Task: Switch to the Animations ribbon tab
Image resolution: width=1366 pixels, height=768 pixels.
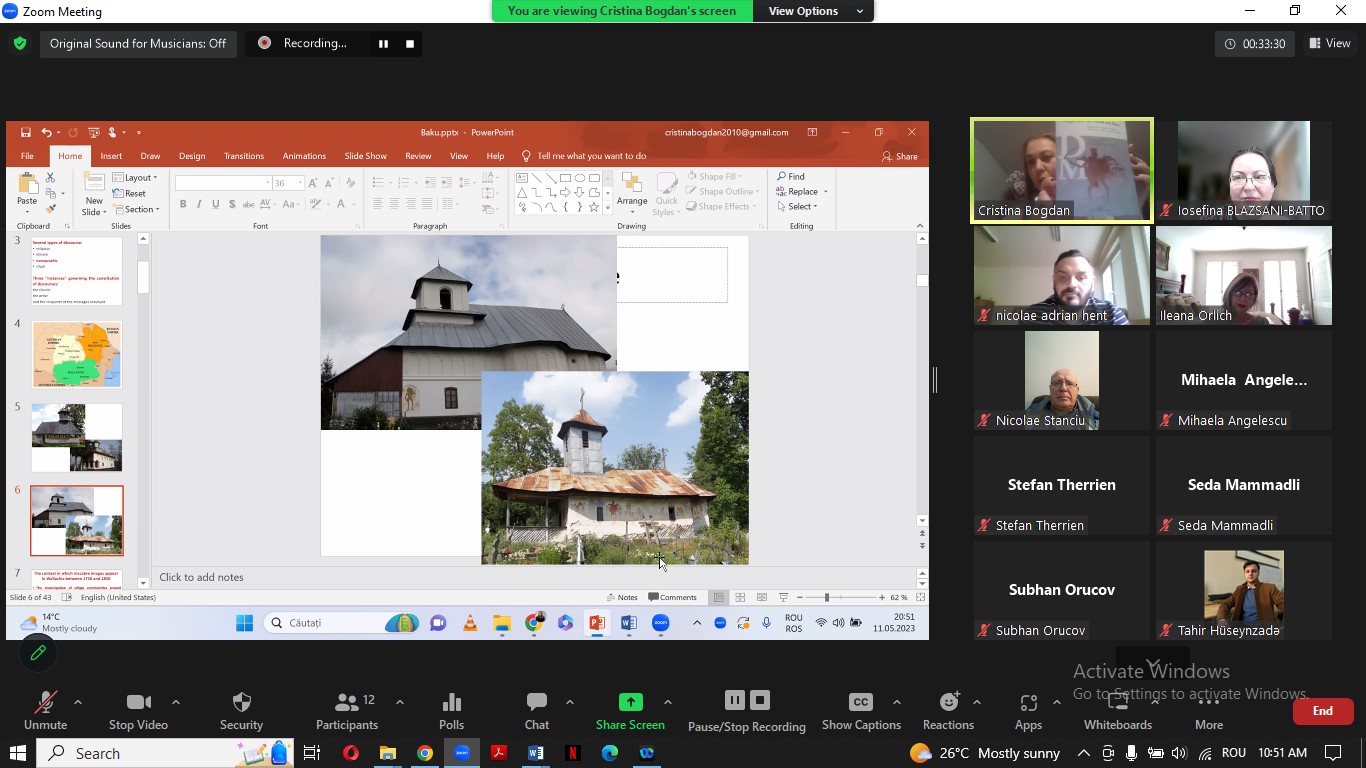Action: 304,156
